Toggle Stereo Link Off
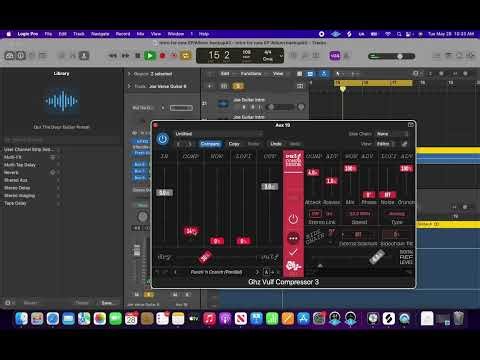 coord(315,214)
